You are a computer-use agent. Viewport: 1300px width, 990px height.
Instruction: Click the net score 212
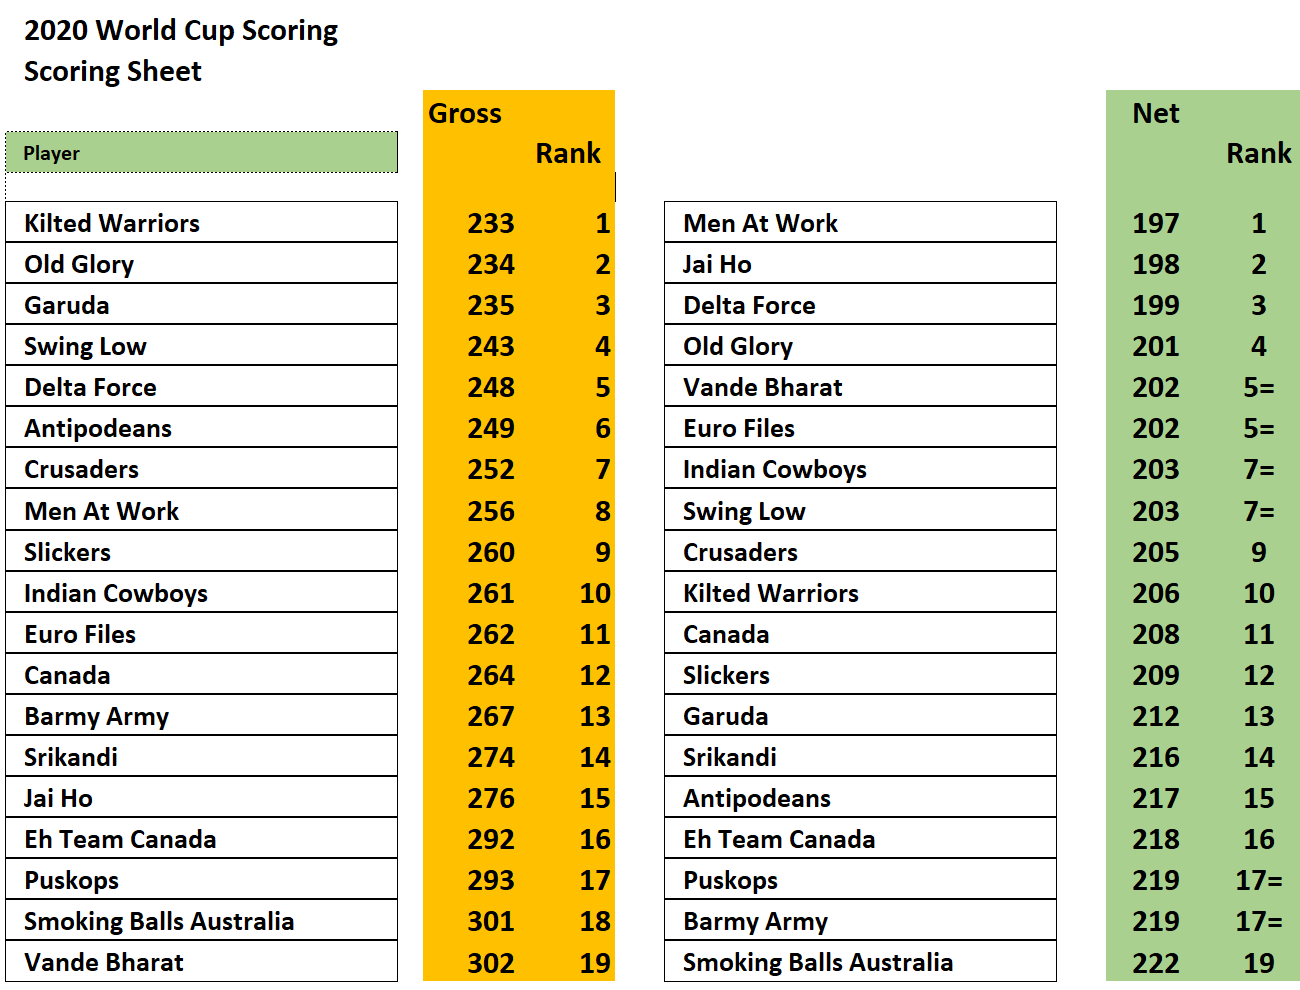(x=1155, y=716)
